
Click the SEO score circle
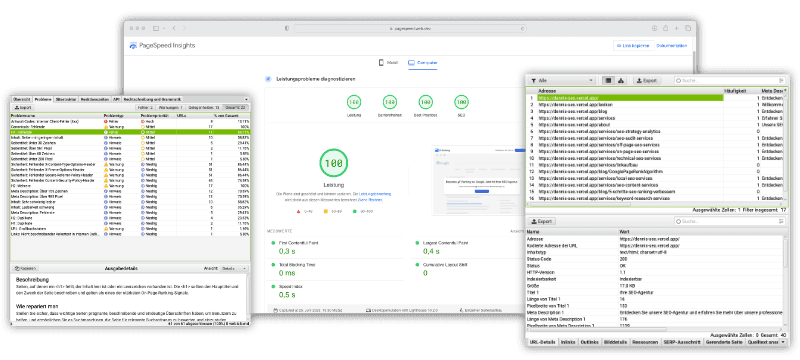pyautogui.click(x=461, y=102)
